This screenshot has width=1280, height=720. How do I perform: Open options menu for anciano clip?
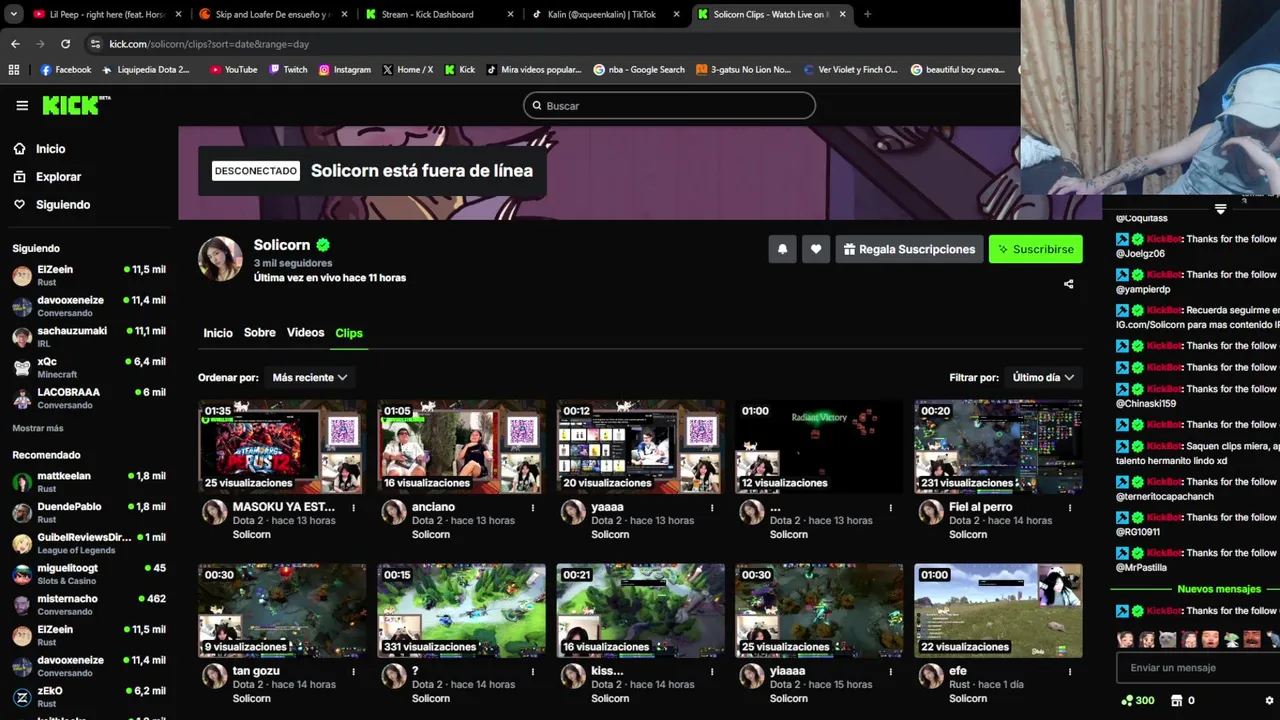coord(532,507)
